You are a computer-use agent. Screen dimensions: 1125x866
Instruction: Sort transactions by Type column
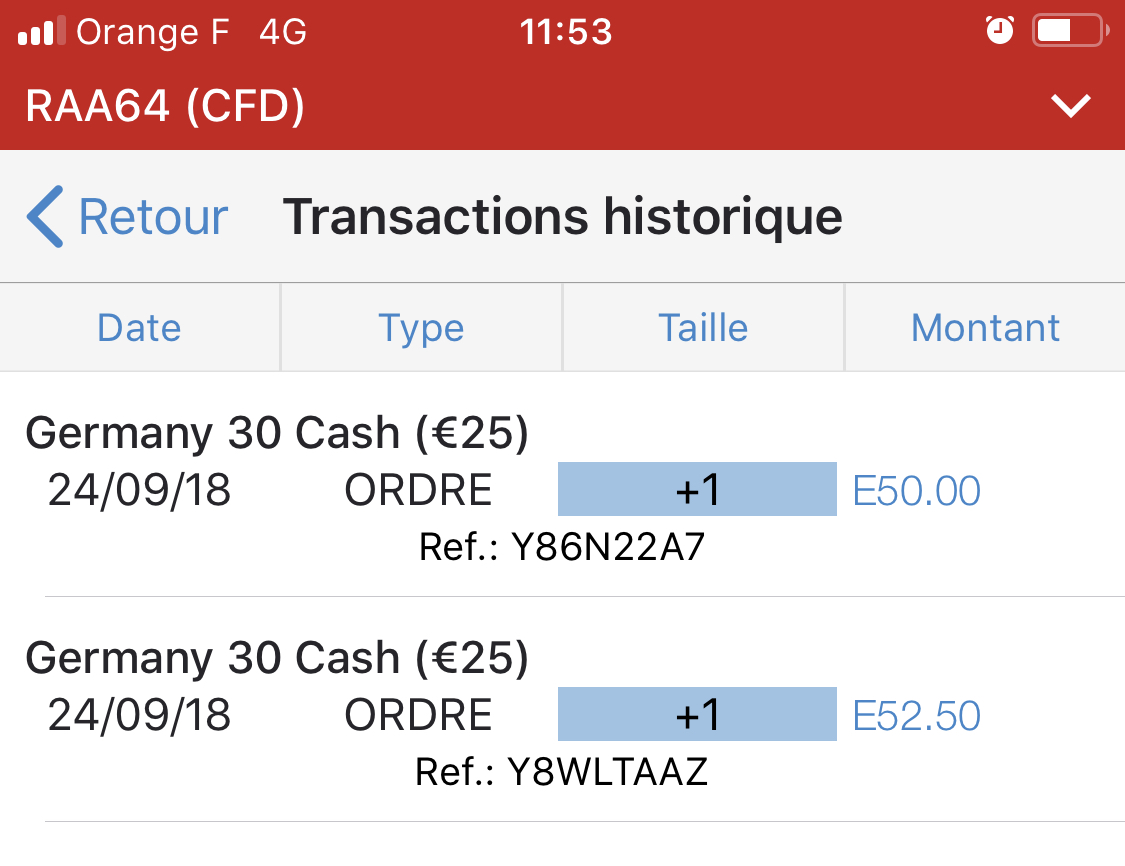click(x=421, y=328)
